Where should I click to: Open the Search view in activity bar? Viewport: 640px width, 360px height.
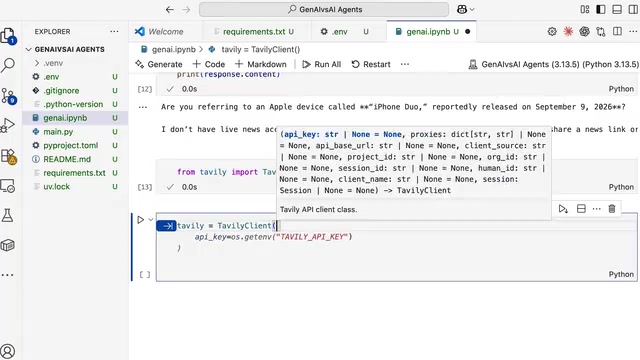pyautogui.click(x=8, y=65)
